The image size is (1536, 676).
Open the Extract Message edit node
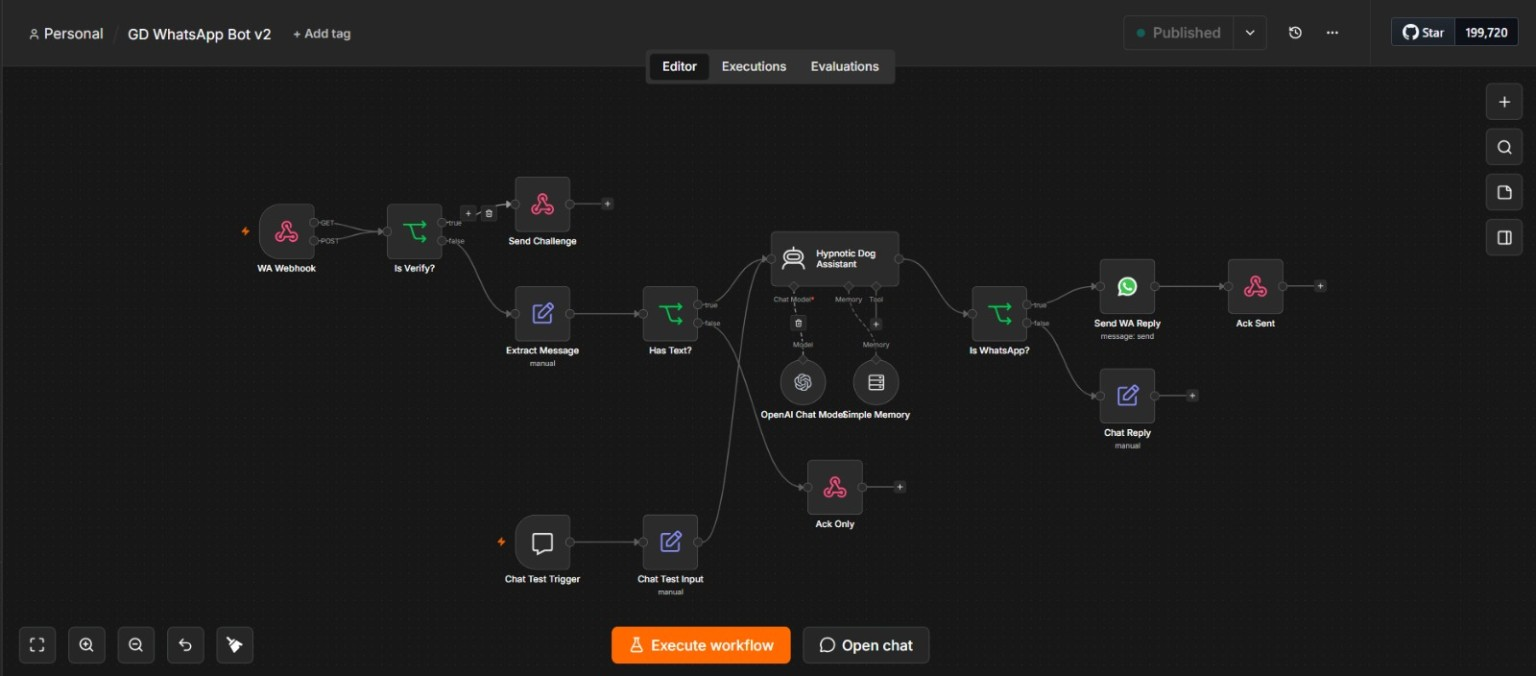(542, 313)
